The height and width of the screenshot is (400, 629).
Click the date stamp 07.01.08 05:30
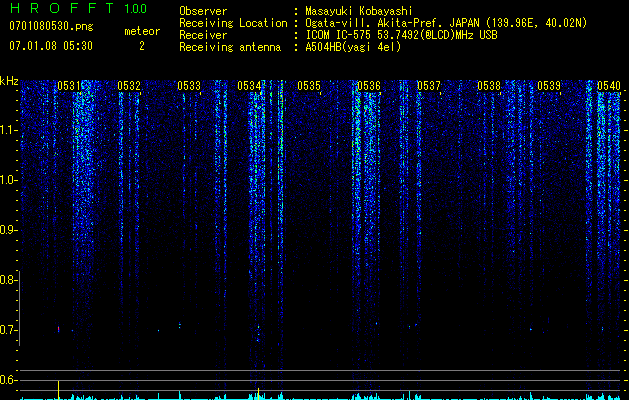(x=51, y=46)
